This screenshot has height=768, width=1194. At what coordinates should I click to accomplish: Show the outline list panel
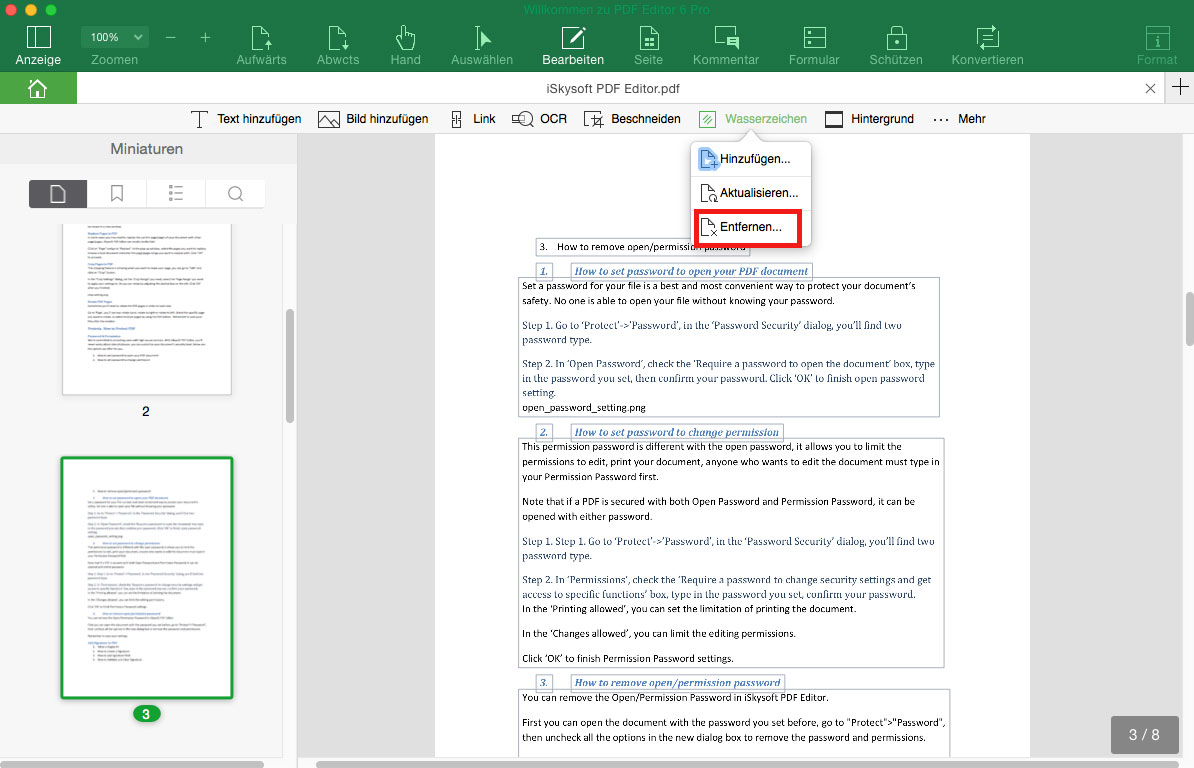176,193
